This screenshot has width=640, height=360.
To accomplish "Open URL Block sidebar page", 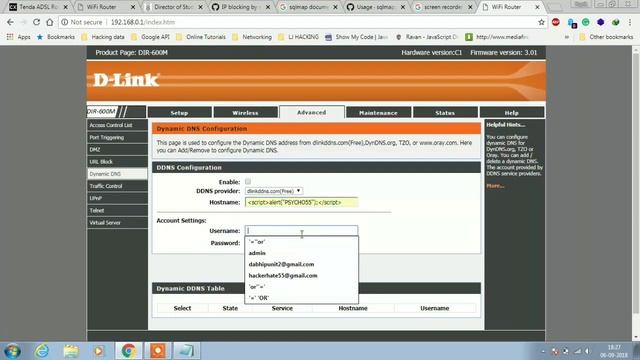I will click(x=117, y=162).
